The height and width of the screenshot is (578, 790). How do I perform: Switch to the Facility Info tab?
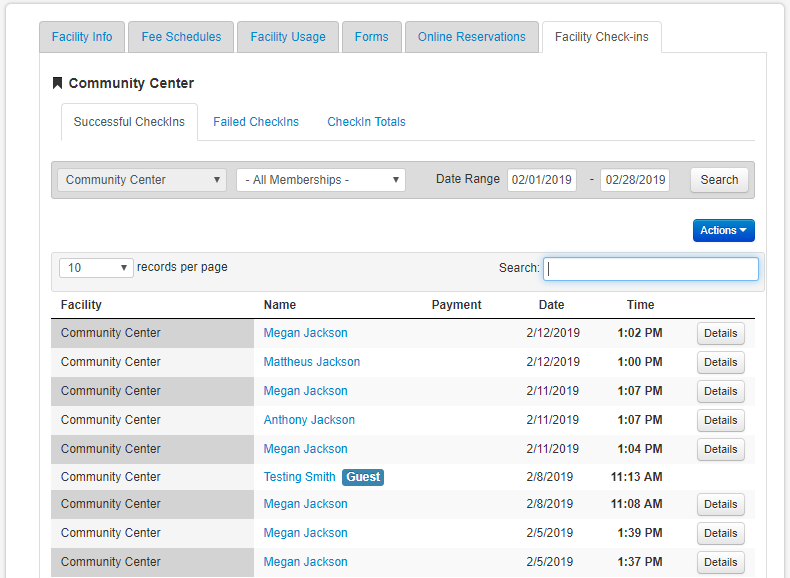tap(82, 37)
